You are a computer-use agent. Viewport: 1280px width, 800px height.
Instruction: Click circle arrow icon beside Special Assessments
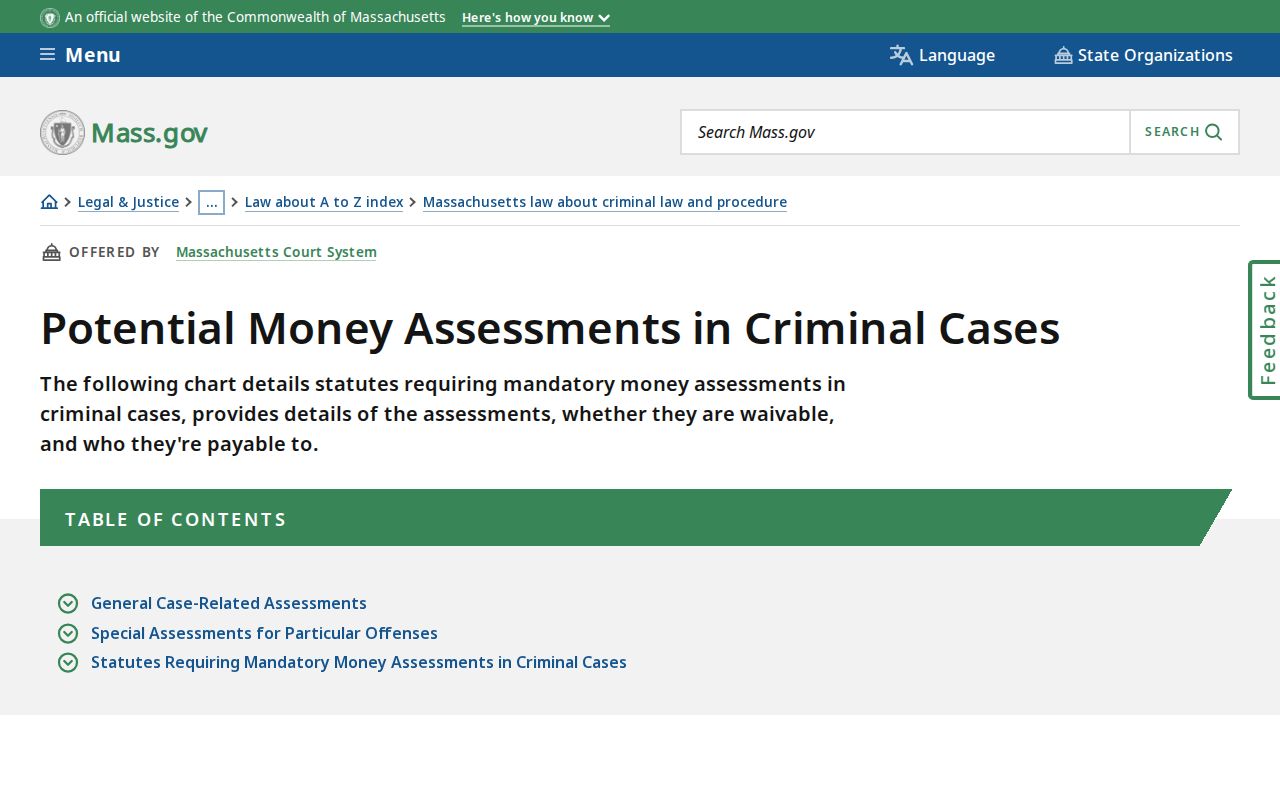click(x=68, y=633)
